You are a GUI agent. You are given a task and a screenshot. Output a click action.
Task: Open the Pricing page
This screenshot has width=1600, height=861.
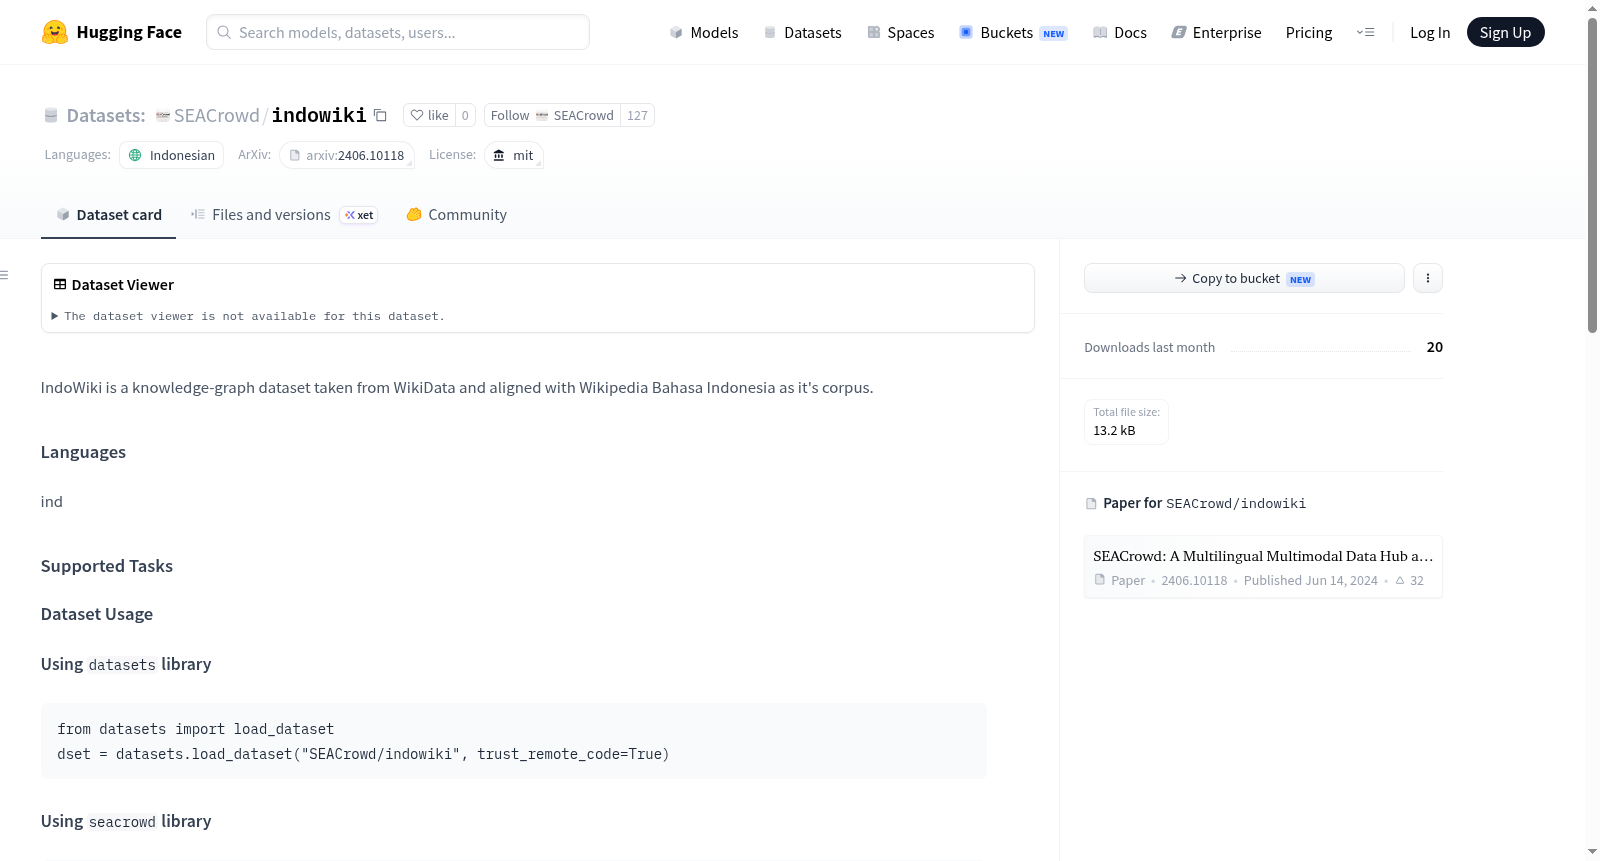[x=1309, y=32]
